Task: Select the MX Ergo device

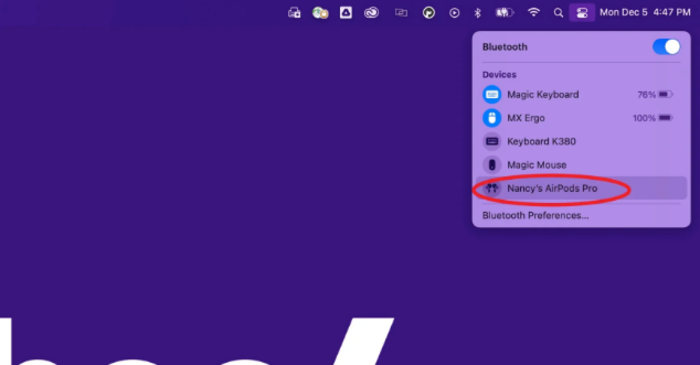Action: click(x=581, y=118)
